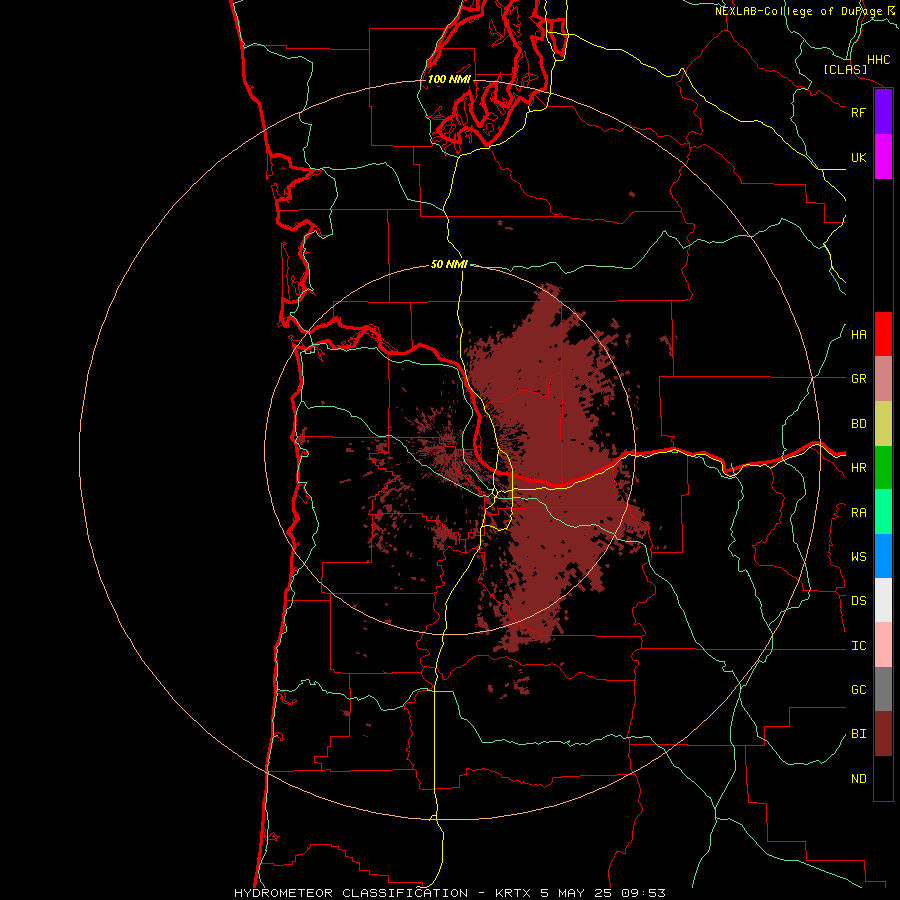This screenshot has height=900, width=900.
Task: Pick the HR green legend swatch
Action: 883,468
